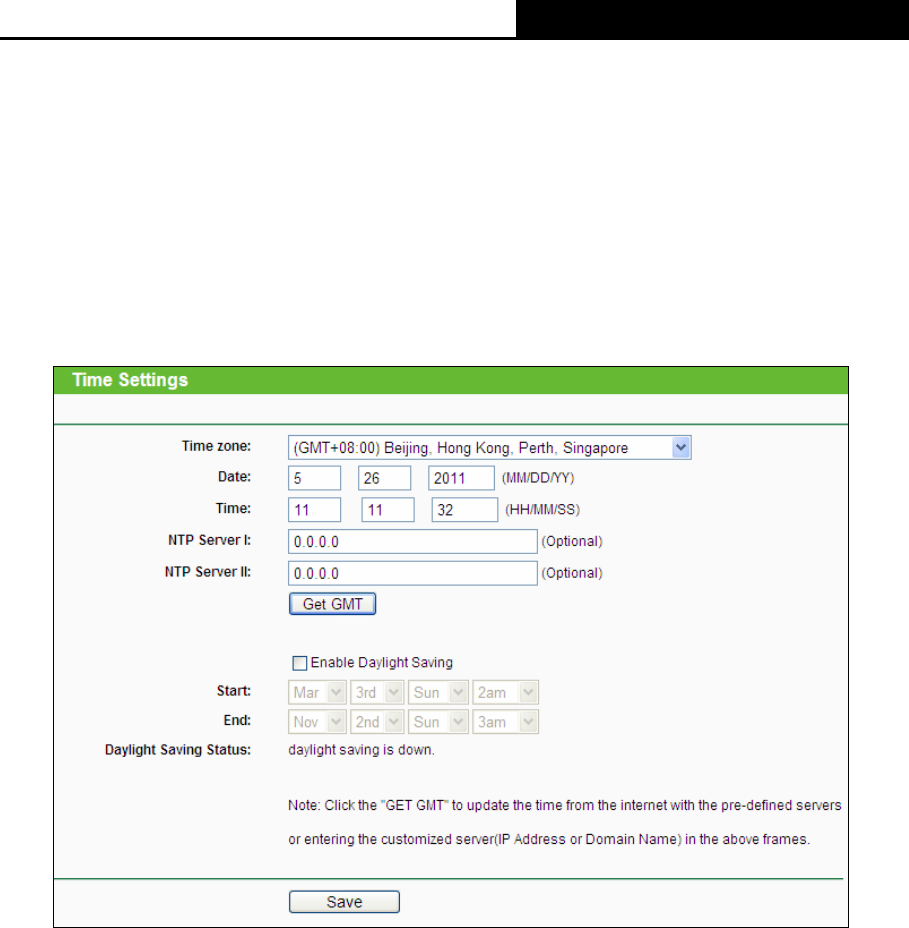Screen dimensions: 909x928
Task: Open the End day dropdown in the End row
Action: click(x=439, y=722)
